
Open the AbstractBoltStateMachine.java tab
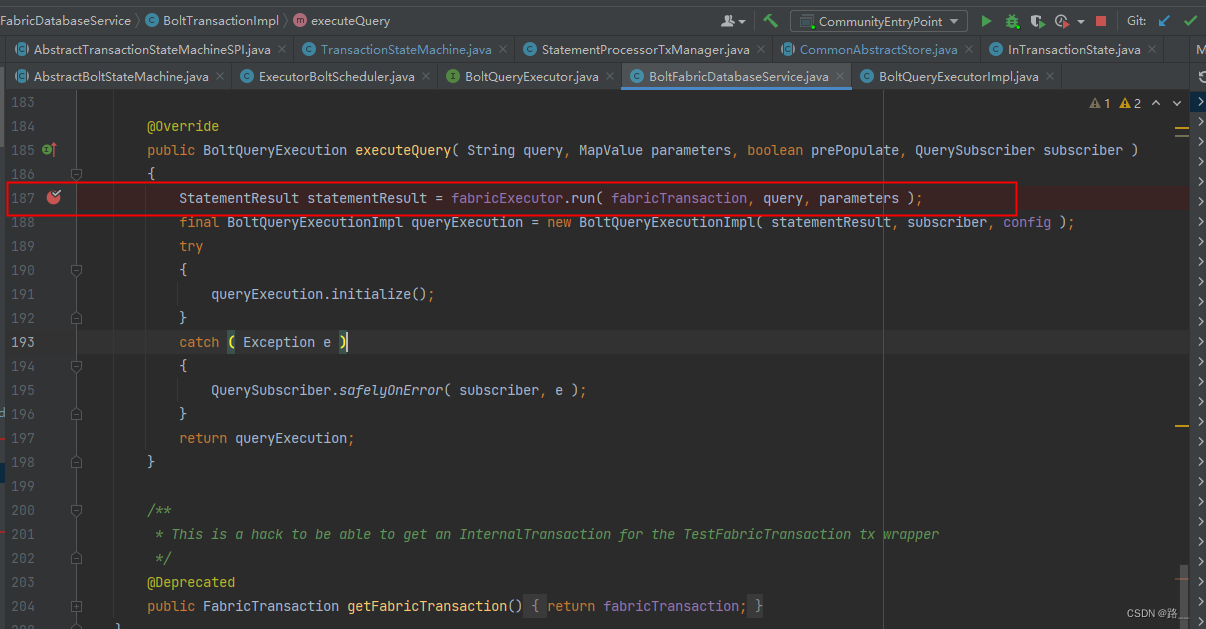pos(121,77)
